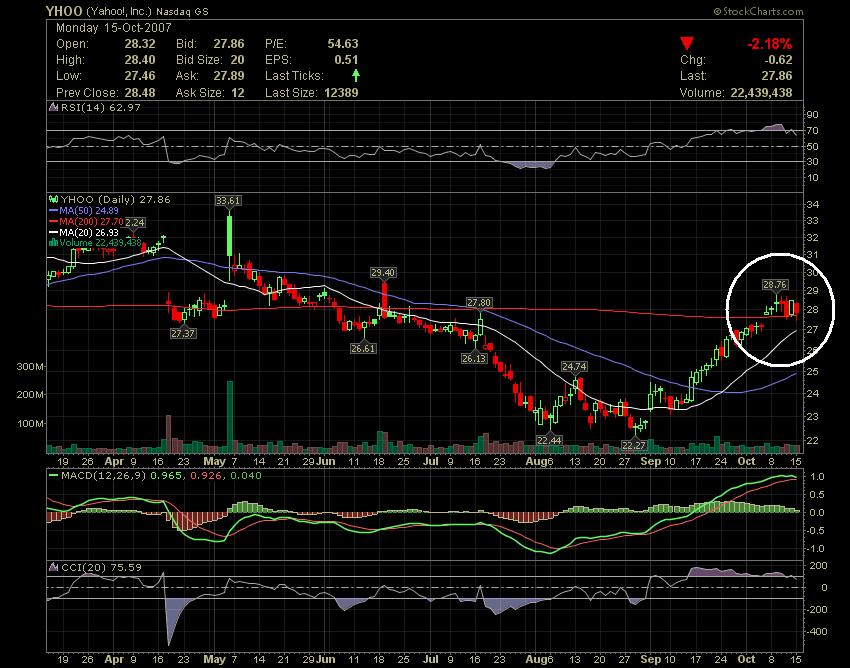Click the CCI(20) 75.59 indicator label

pyautogui.click(x=101, y=567)
